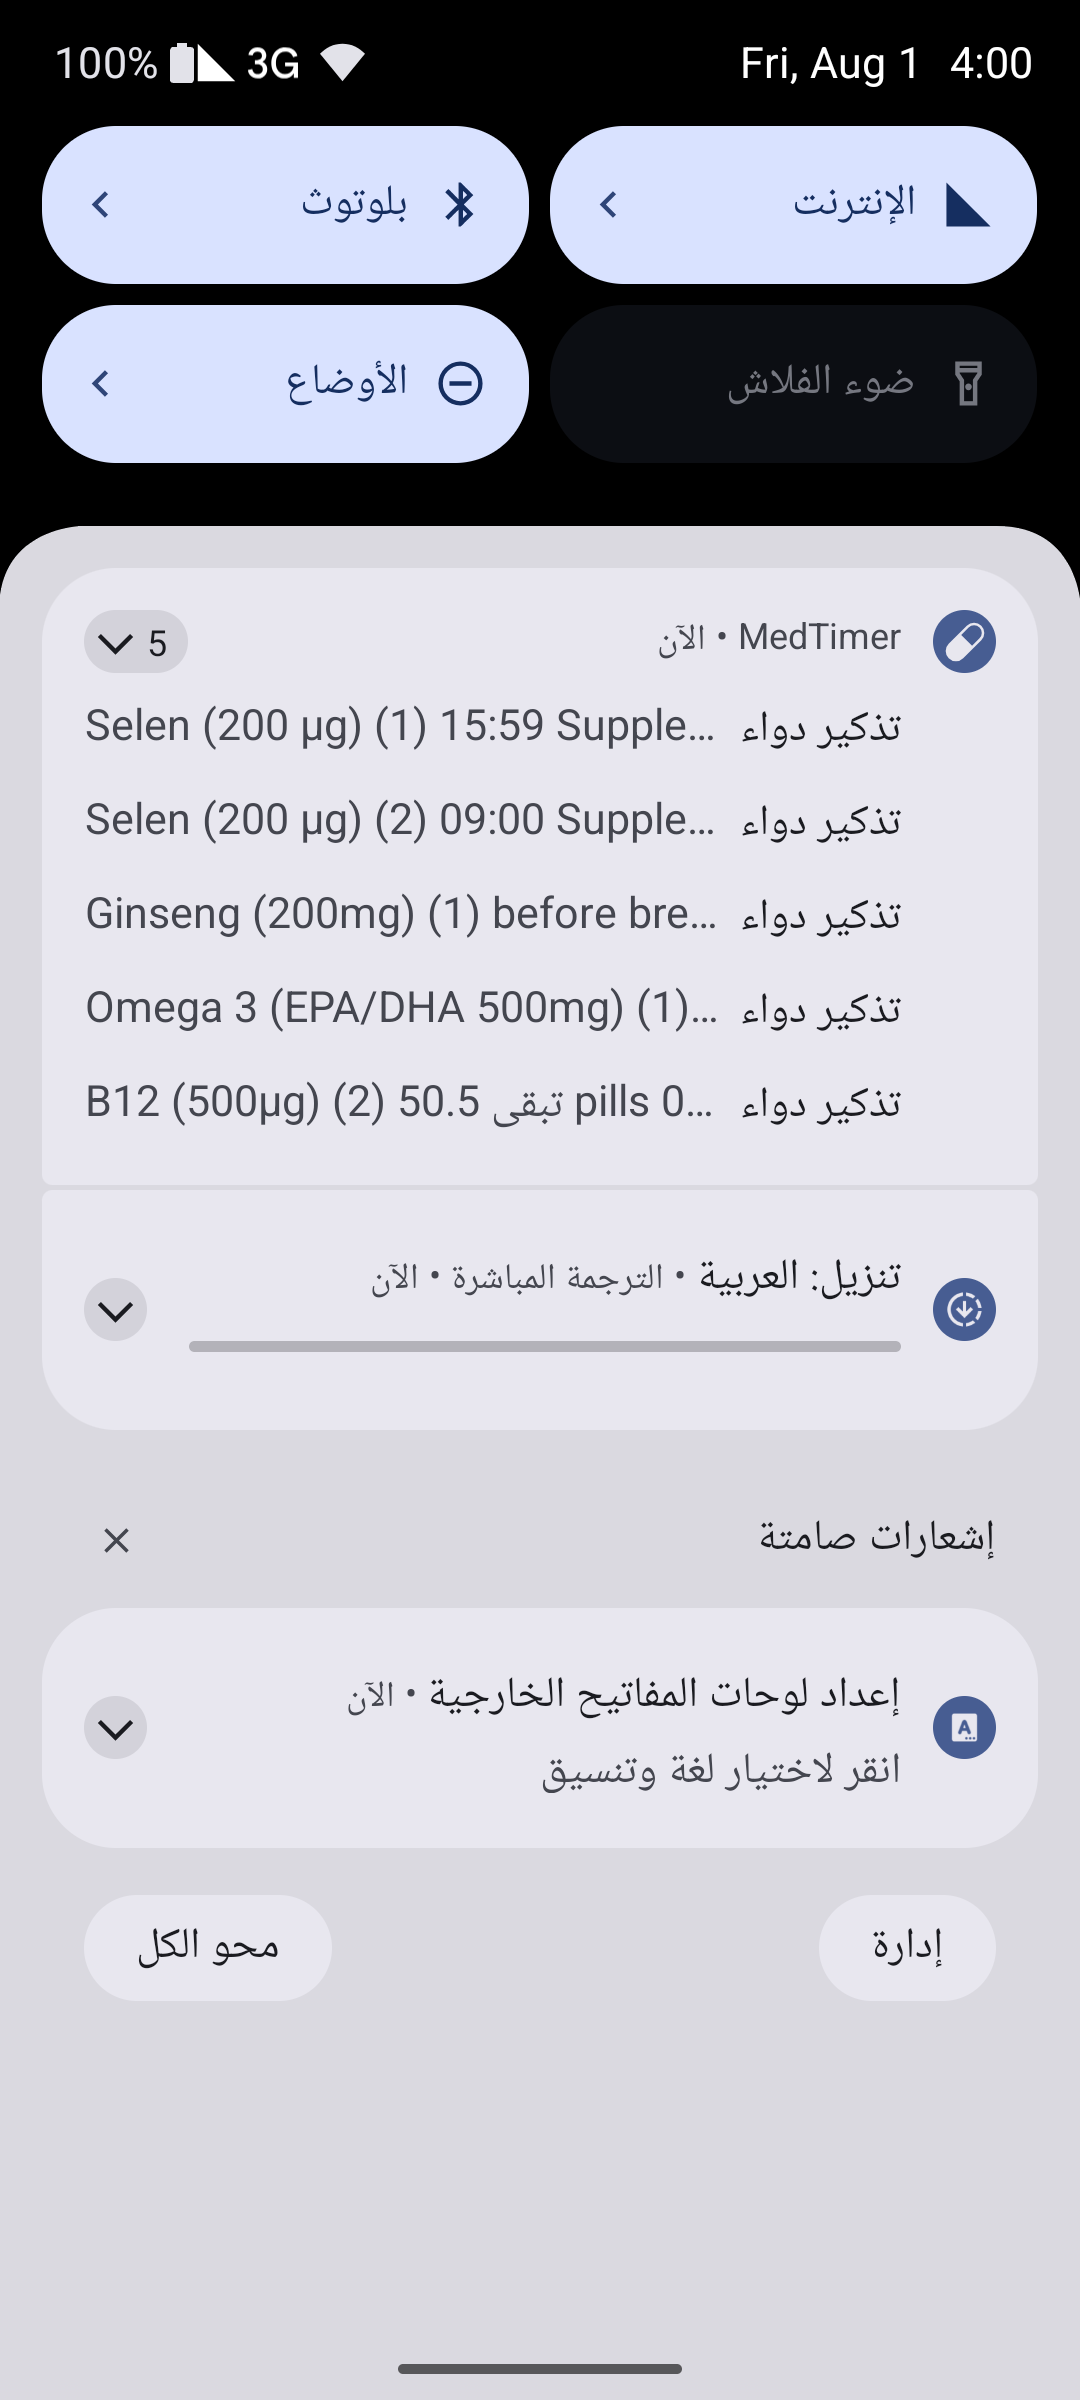Tap the Live Translate download icon

(x=964, y=1309)
